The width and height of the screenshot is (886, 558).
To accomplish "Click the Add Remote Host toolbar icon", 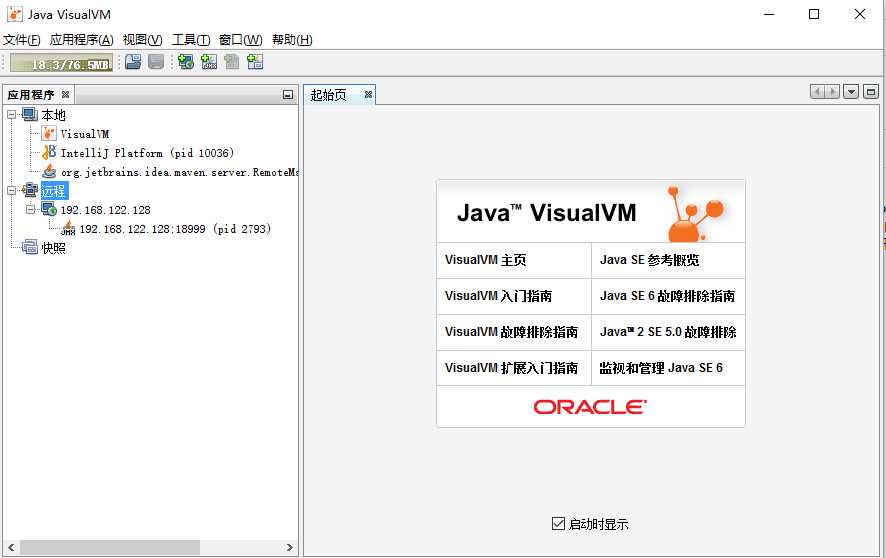I will click(185, 62).
